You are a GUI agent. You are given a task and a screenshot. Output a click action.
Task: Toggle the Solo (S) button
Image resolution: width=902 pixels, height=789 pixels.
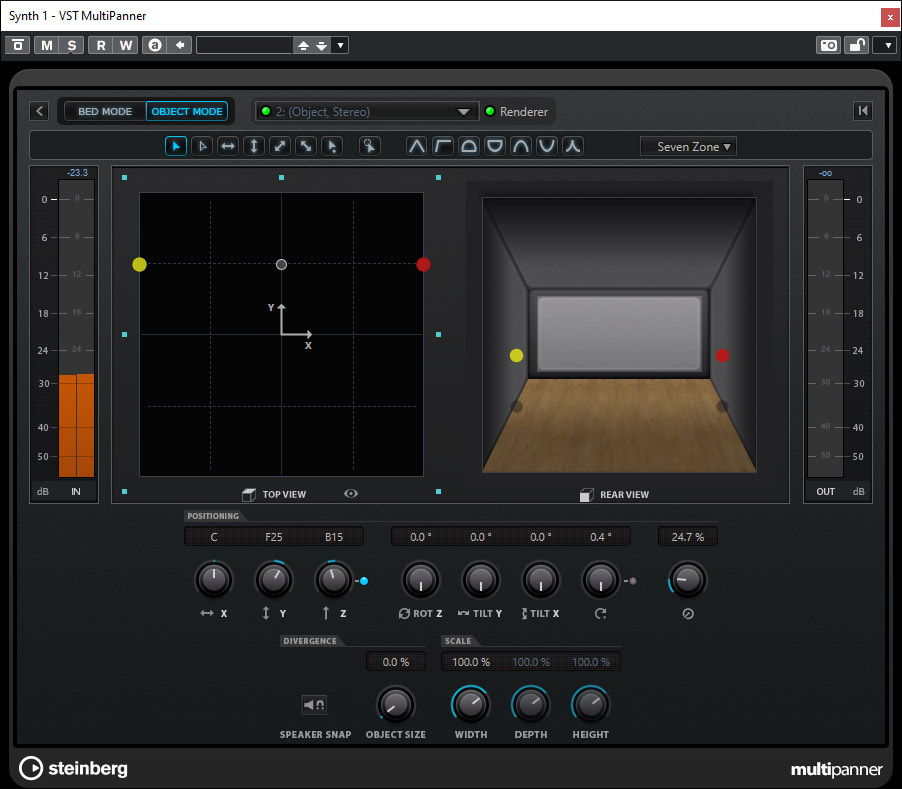71,45
